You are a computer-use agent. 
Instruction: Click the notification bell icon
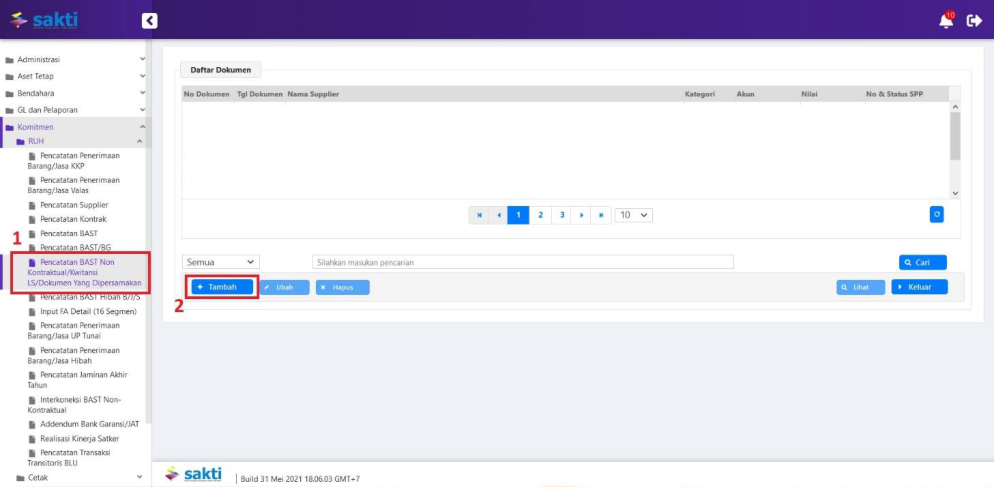click(x=945, y=21)
